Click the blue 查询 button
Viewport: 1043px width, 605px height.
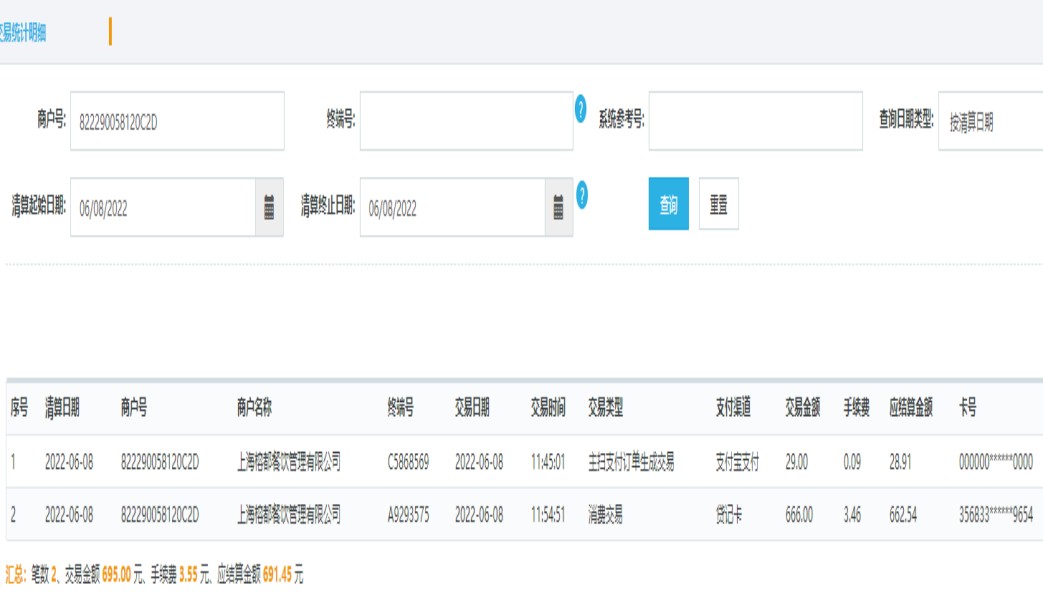coord(668,204)
